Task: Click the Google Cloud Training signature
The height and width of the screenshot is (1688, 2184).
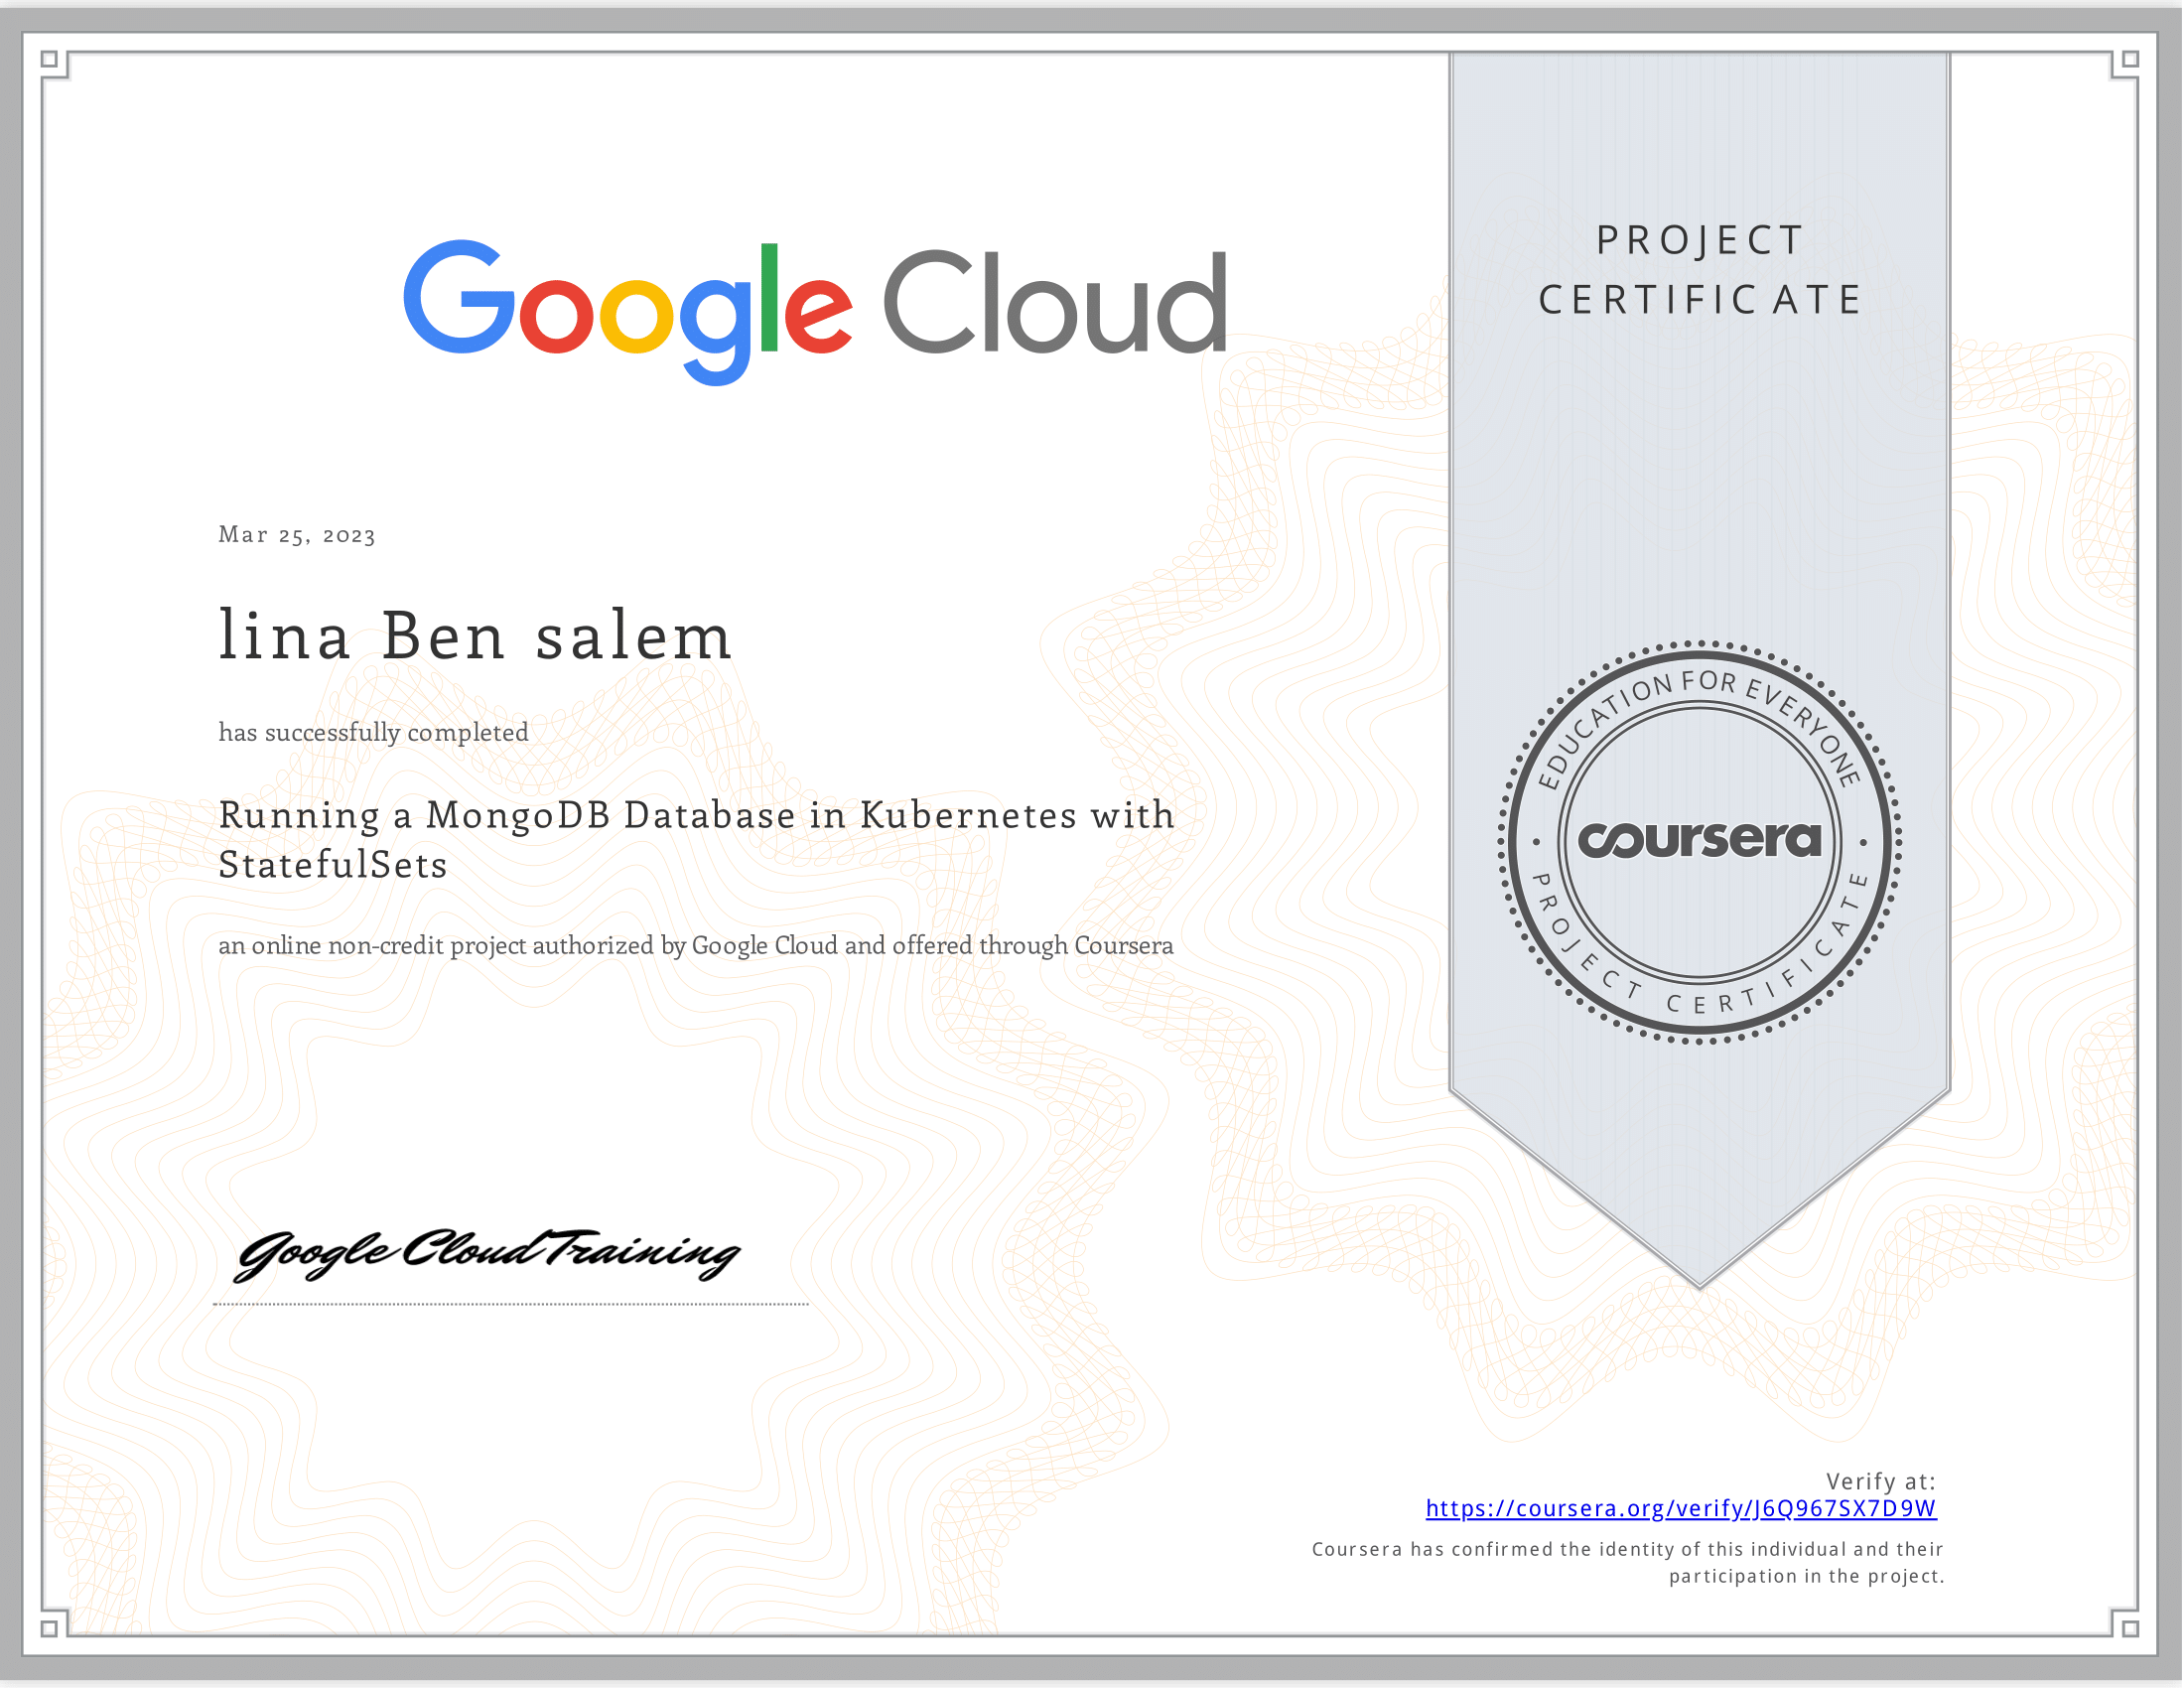Action: click(487, 1254)
